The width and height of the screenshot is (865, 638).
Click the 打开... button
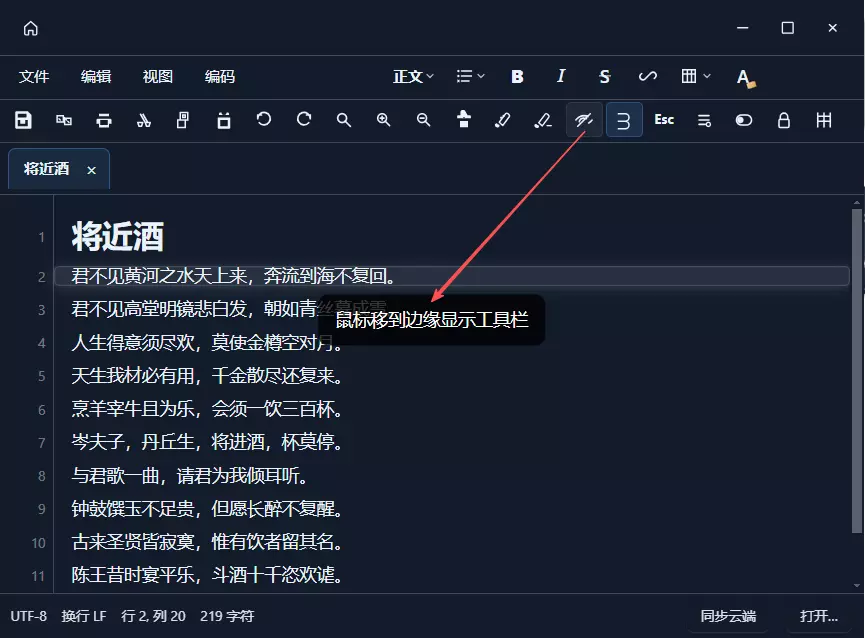819,616
